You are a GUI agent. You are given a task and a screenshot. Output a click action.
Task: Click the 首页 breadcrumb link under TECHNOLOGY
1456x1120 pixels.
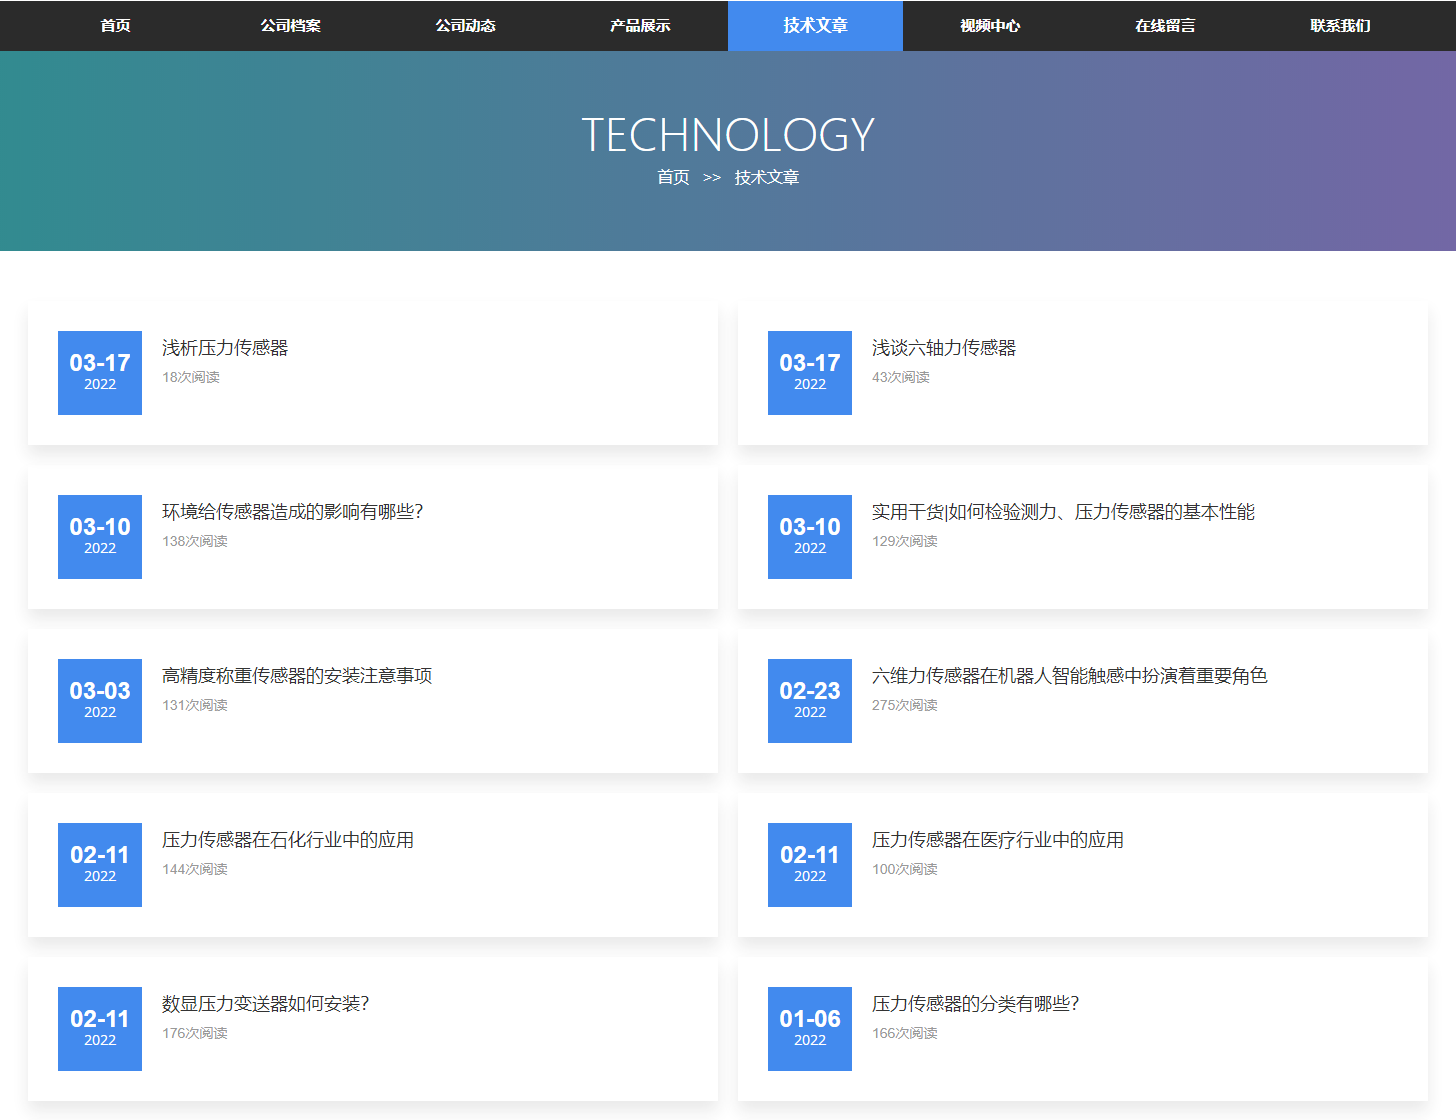point(673,177)
